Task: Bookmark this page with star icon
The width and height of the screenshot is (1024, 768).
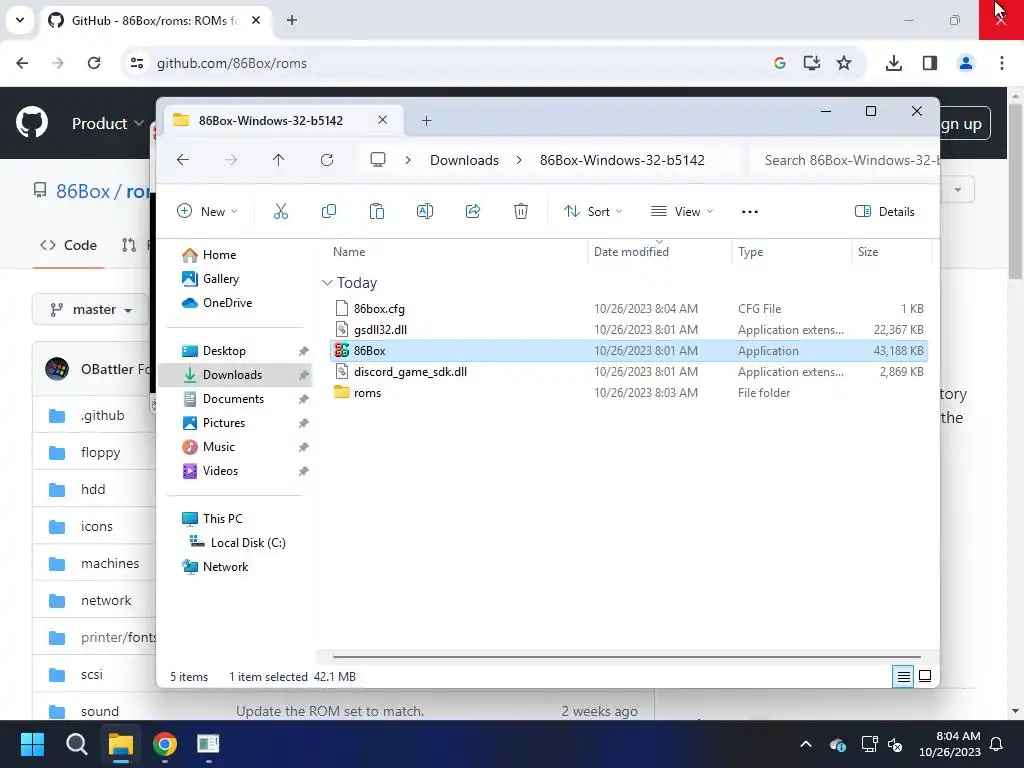Action: 844,63
